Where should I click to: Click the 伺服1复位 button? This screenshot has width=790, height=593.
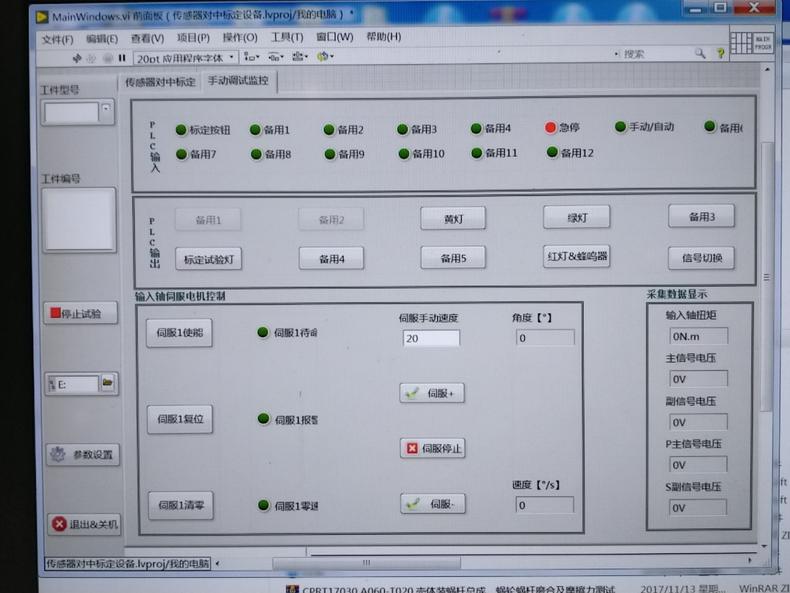pos(180,419)
